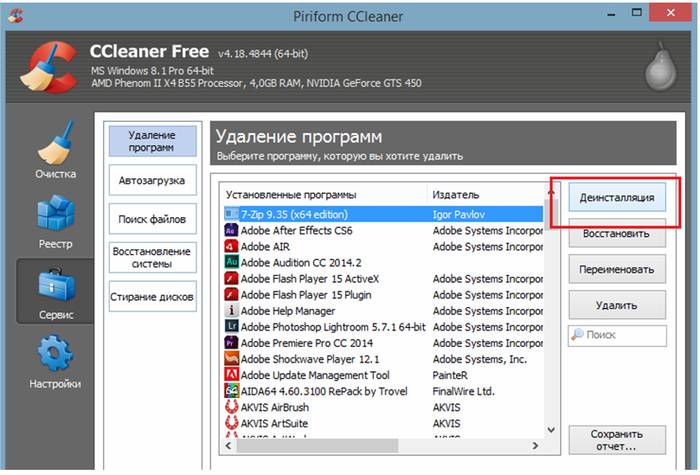Image resolution: width=700 pixels, height=475 pixels.
Task: Click the Adobe Premiere Pro icon
Action: (x=231, y=342)
